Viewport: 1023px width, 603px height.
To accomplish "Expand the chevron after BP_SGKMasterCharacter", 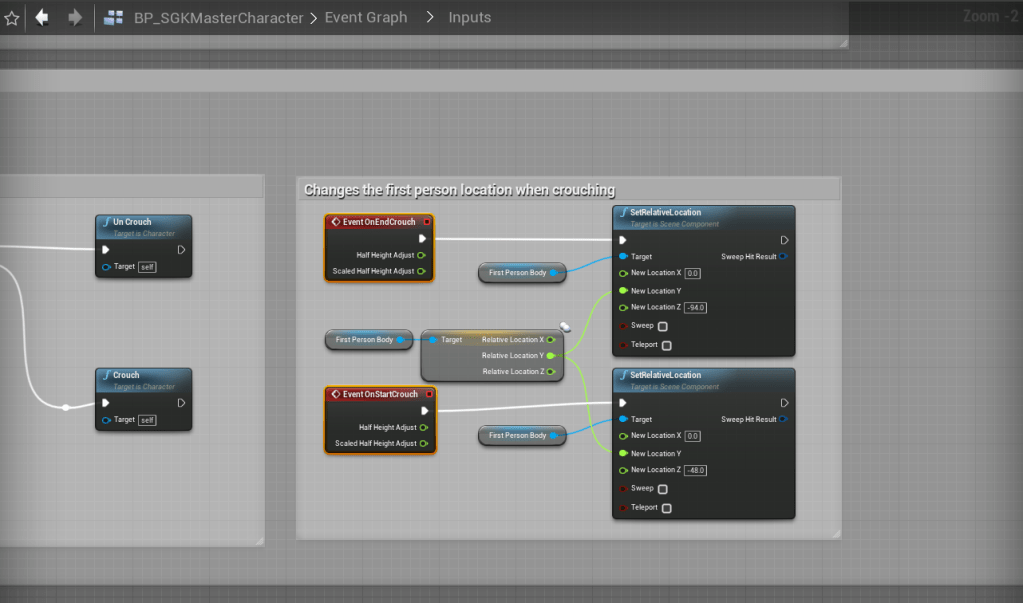I will coord(314,18).
